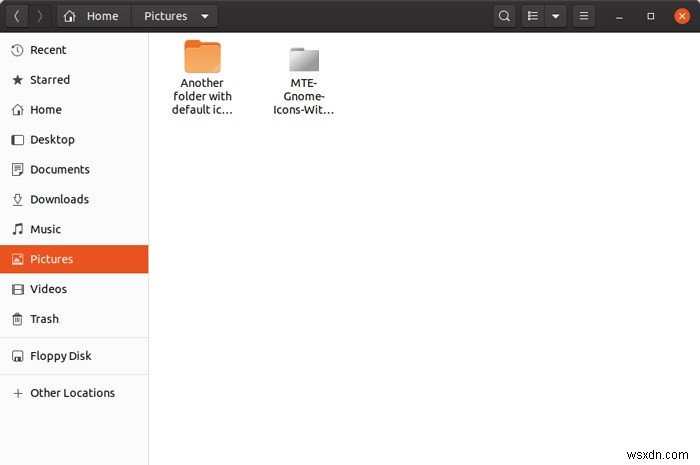Open the view options dropdown arrow

[556, 16]
